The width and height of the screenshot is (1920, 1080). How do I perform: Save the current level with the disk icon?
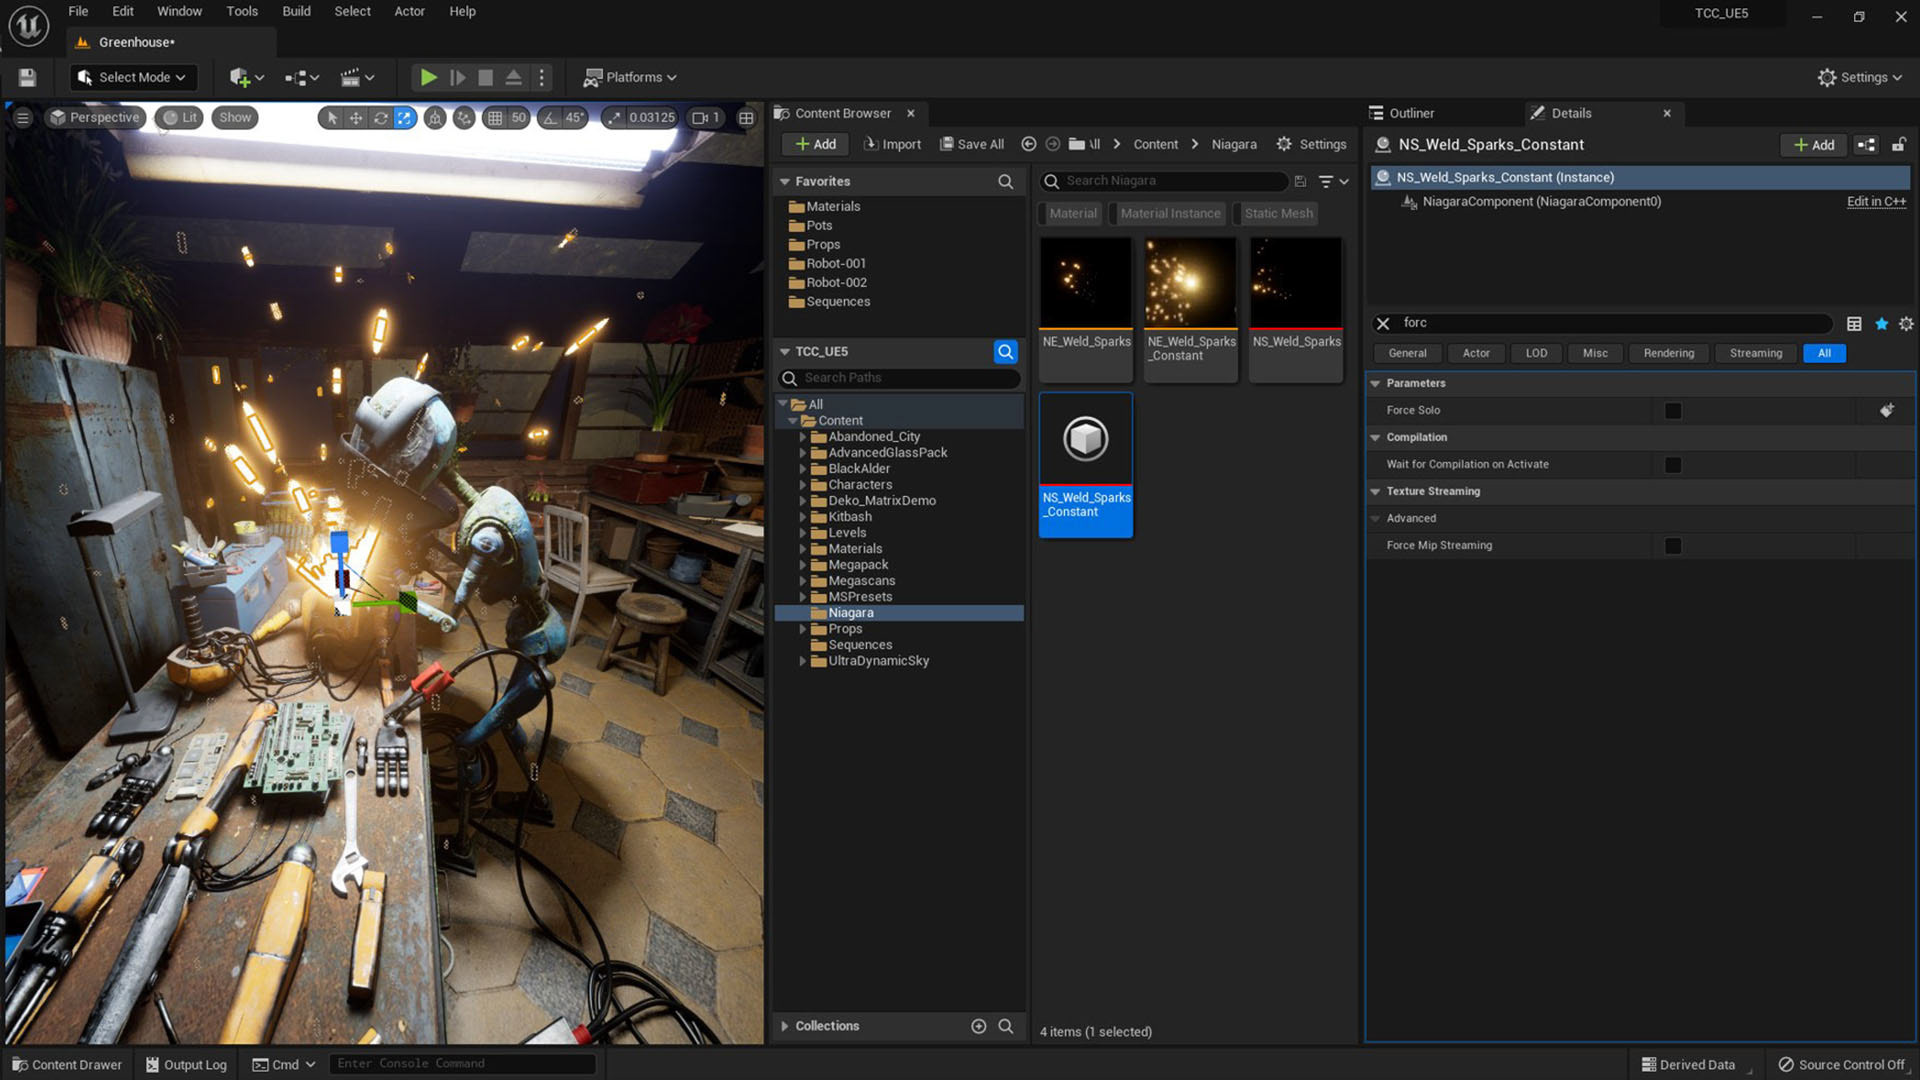[27, 77]
